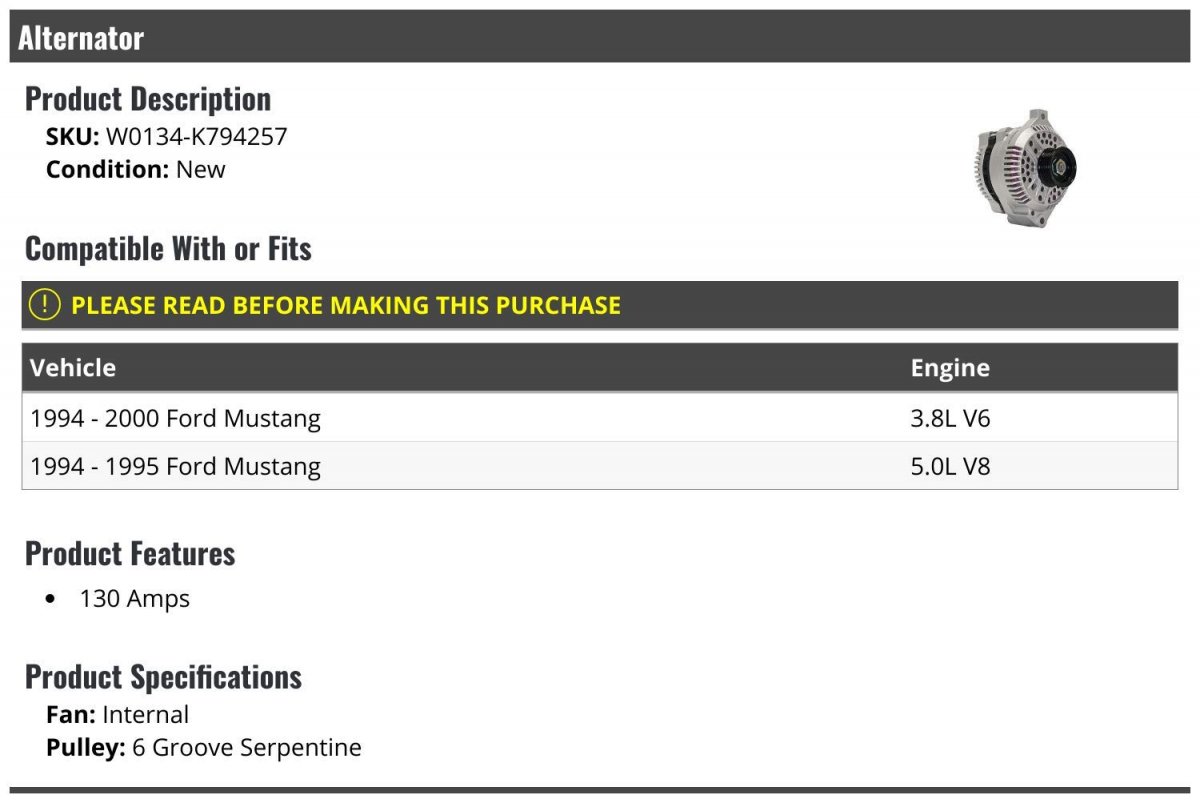Screen dimensions: 1200x803
Task: Click the Engine column header
Action: pyautogui.click(x=949, y=367)
